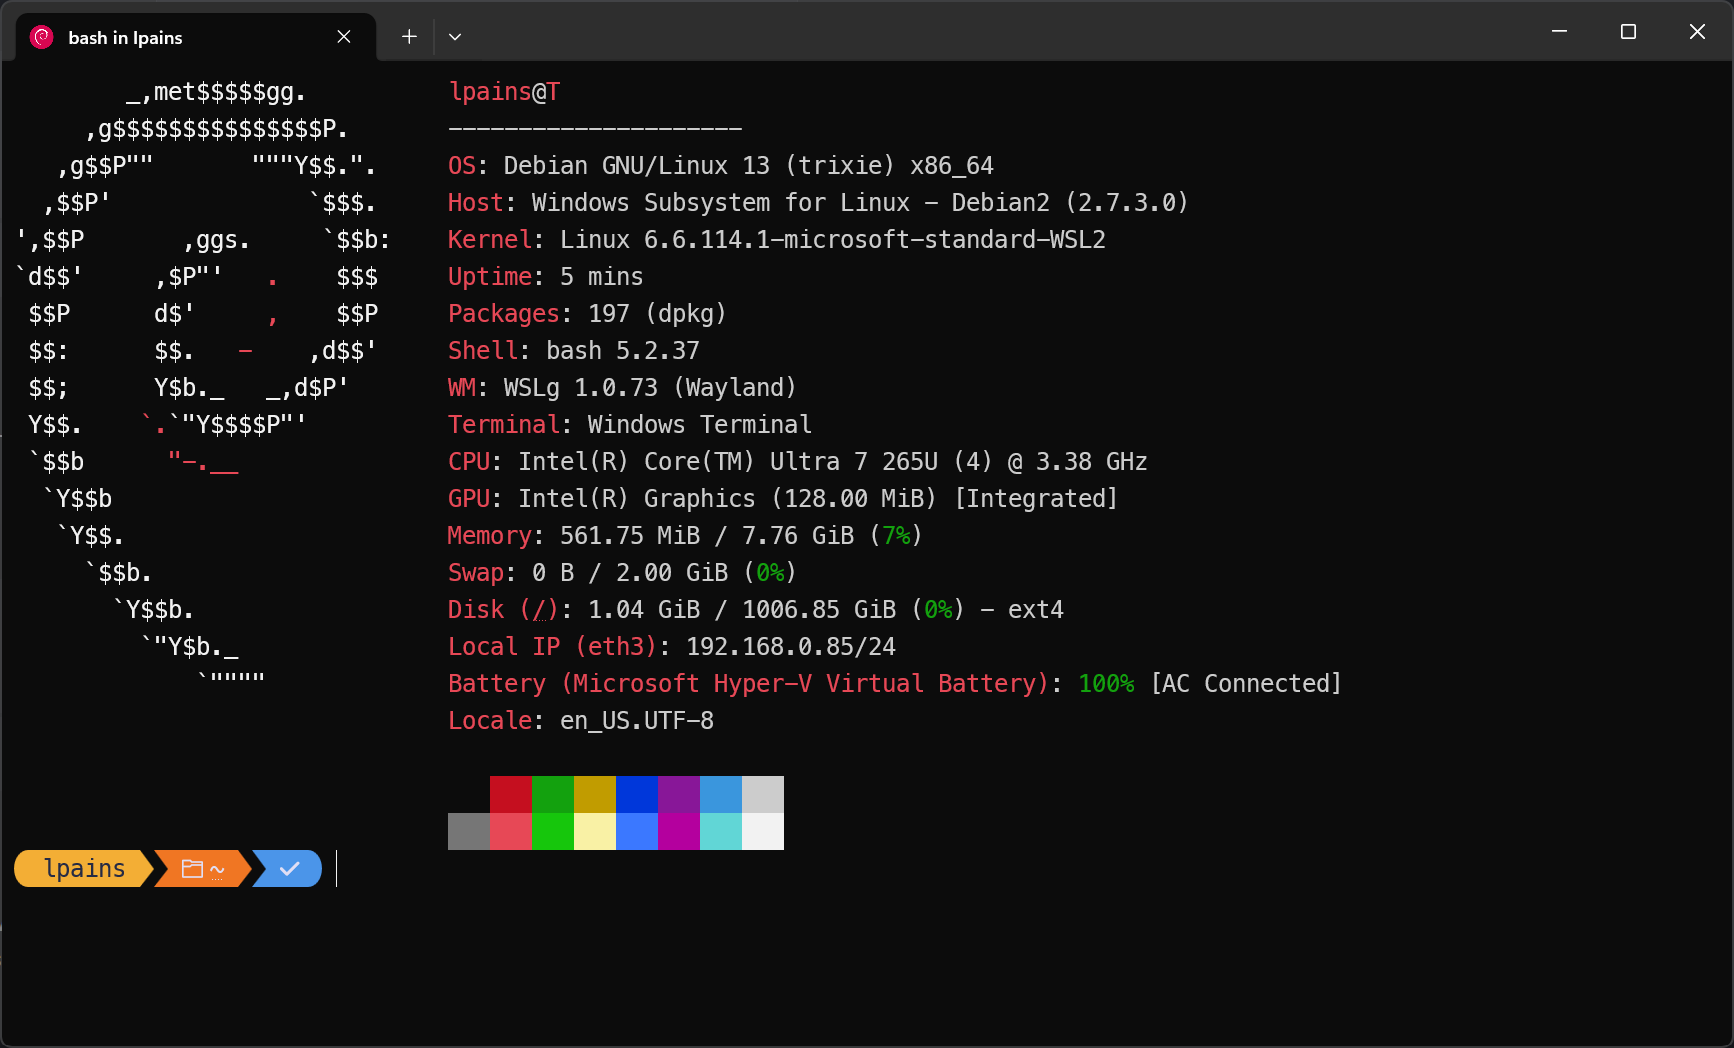Click the yellow 'lpains' prompt segment
The width and height of the screenshot is (1734, 1048).
click(84, 868)
